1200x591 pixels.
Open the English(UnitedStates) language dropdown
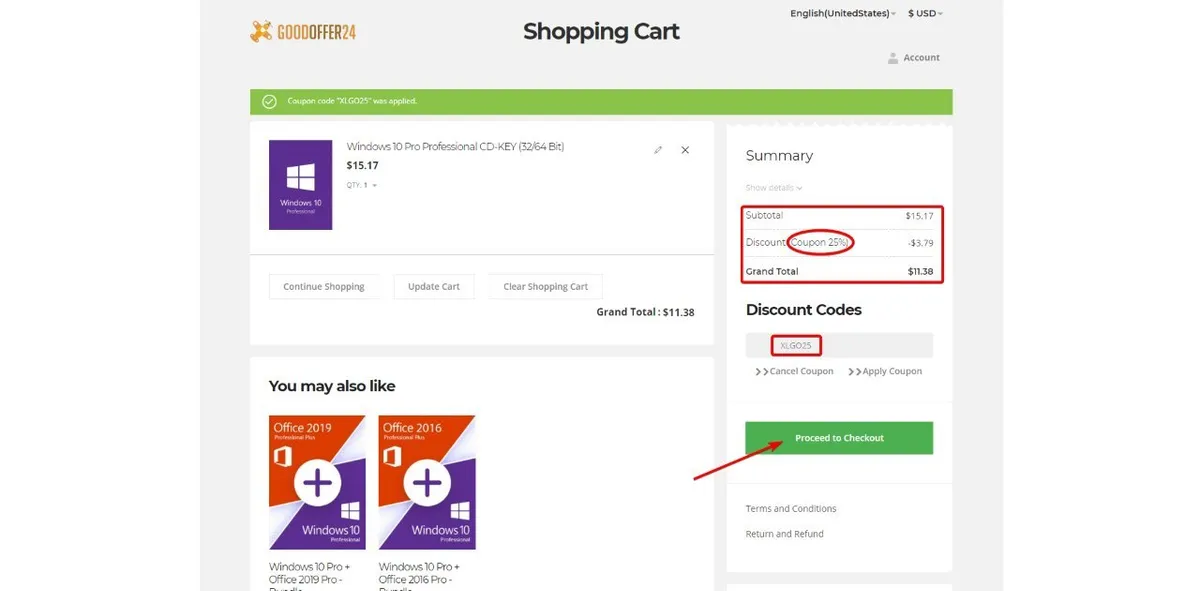point(842,14)
